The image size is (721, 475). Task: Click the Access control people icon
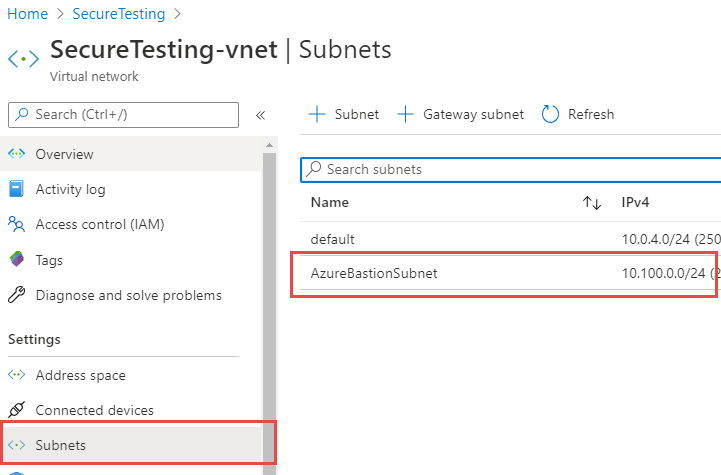pyautogui.click(x=17, y=224)
